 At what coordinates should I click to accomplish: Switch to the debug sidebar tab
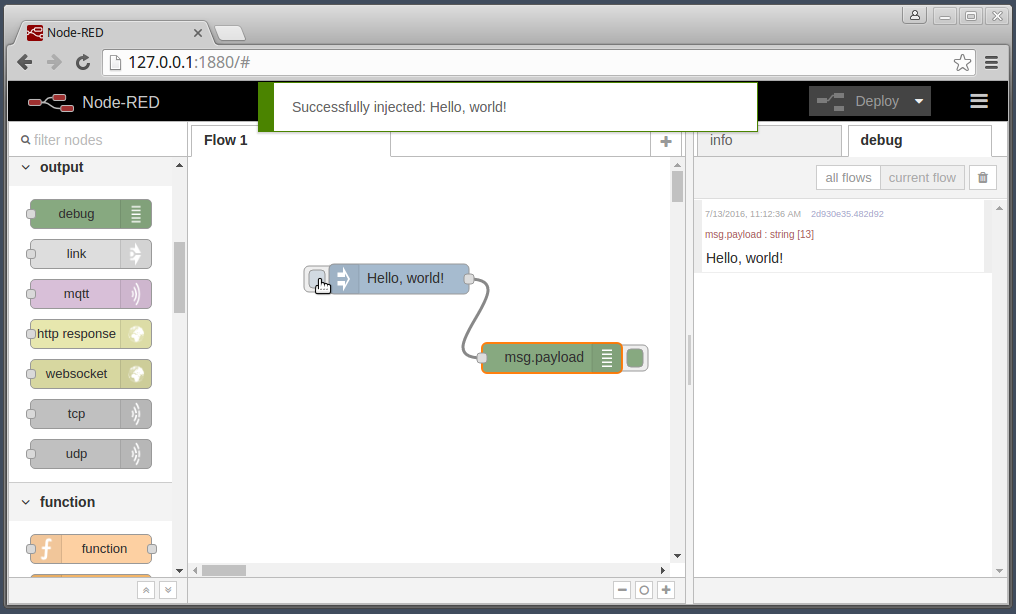pyautogui.click(x=919, y=141)
